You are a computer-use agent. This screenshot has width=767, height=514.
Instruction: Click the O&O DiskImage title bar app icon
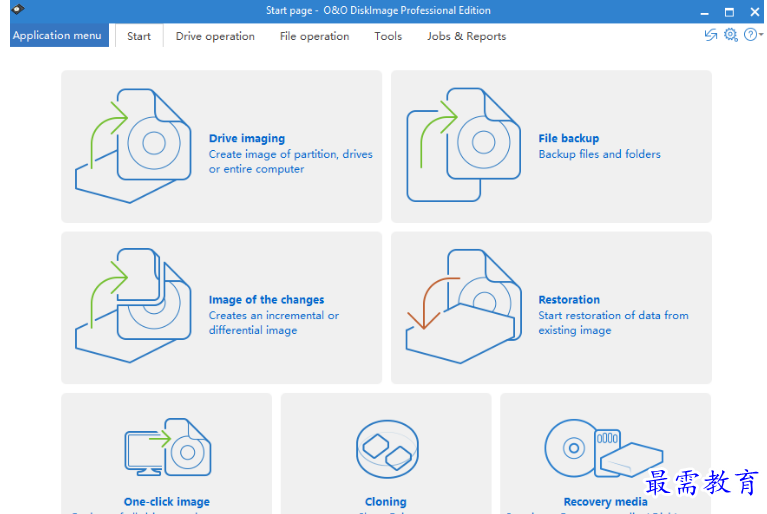(18, 9)
